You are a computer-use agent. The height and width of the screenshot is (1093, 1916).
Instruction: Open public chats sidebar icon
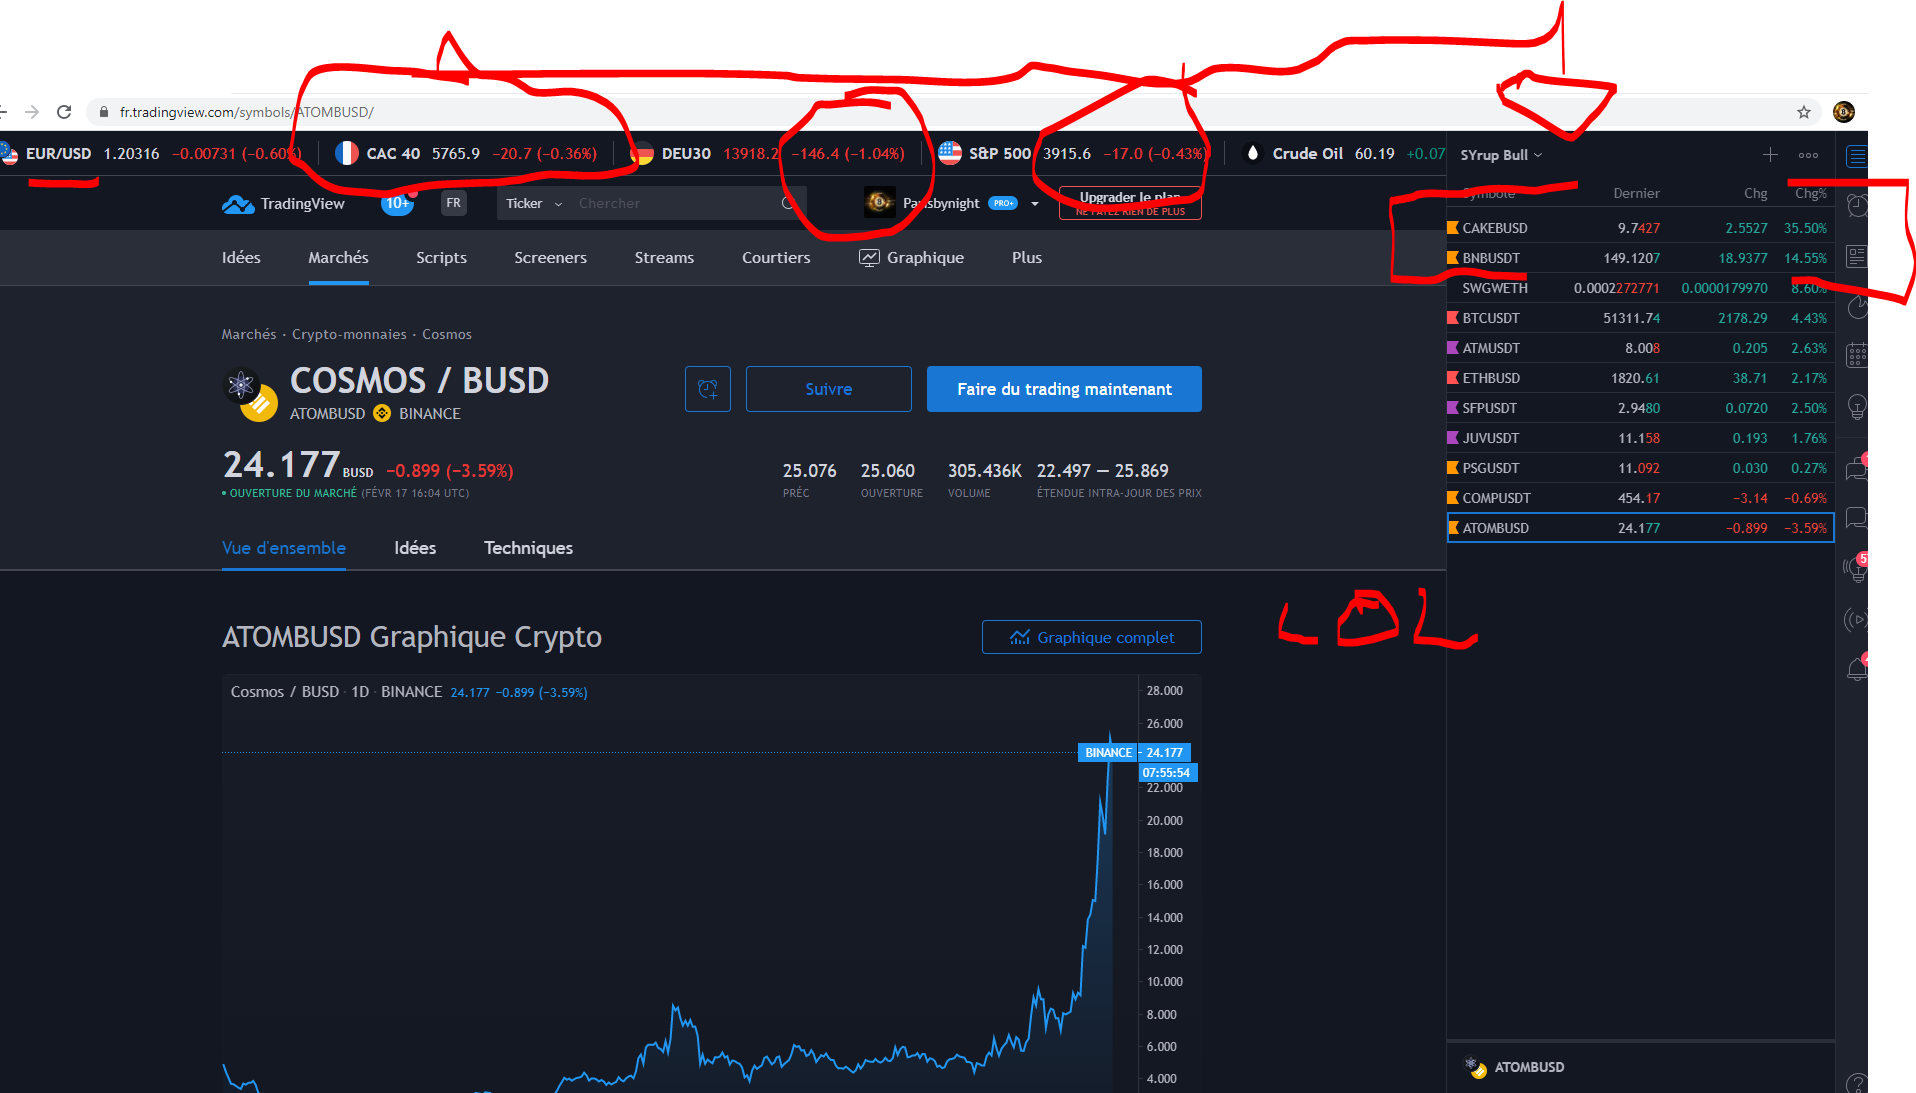click(x=1857, y=467)
